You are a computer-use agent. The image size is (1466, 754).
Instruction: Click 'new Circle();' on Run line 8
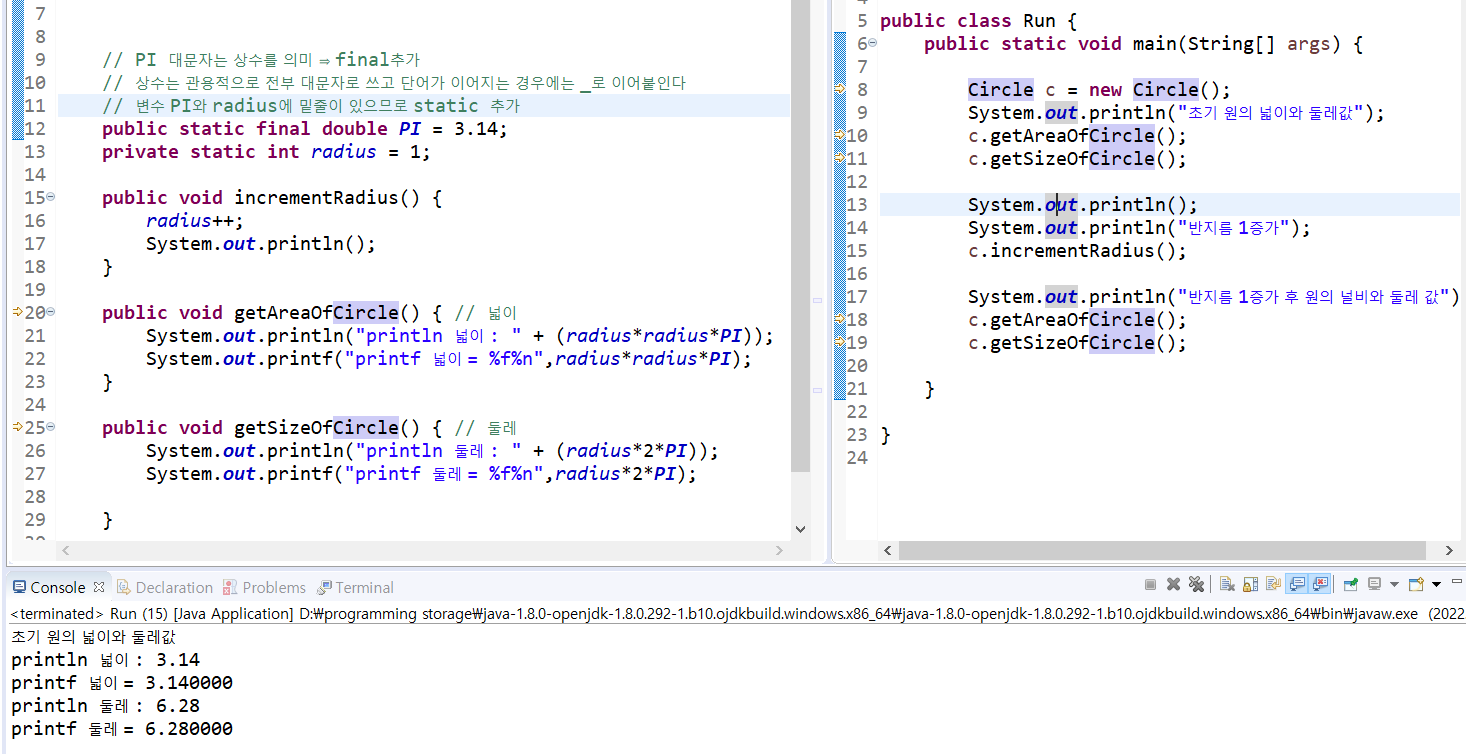click(x=1161, y=90)
